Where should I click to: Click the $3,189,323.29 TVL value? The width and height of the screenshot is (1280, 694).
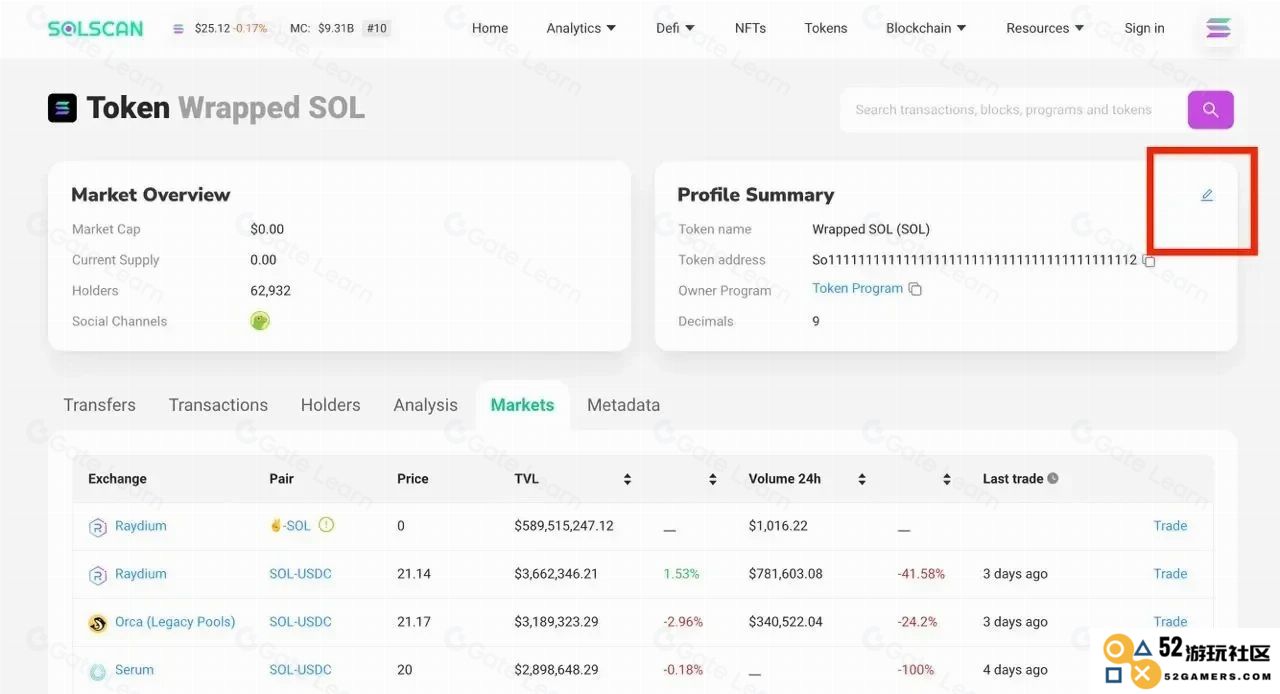click(x=556, y=622)
